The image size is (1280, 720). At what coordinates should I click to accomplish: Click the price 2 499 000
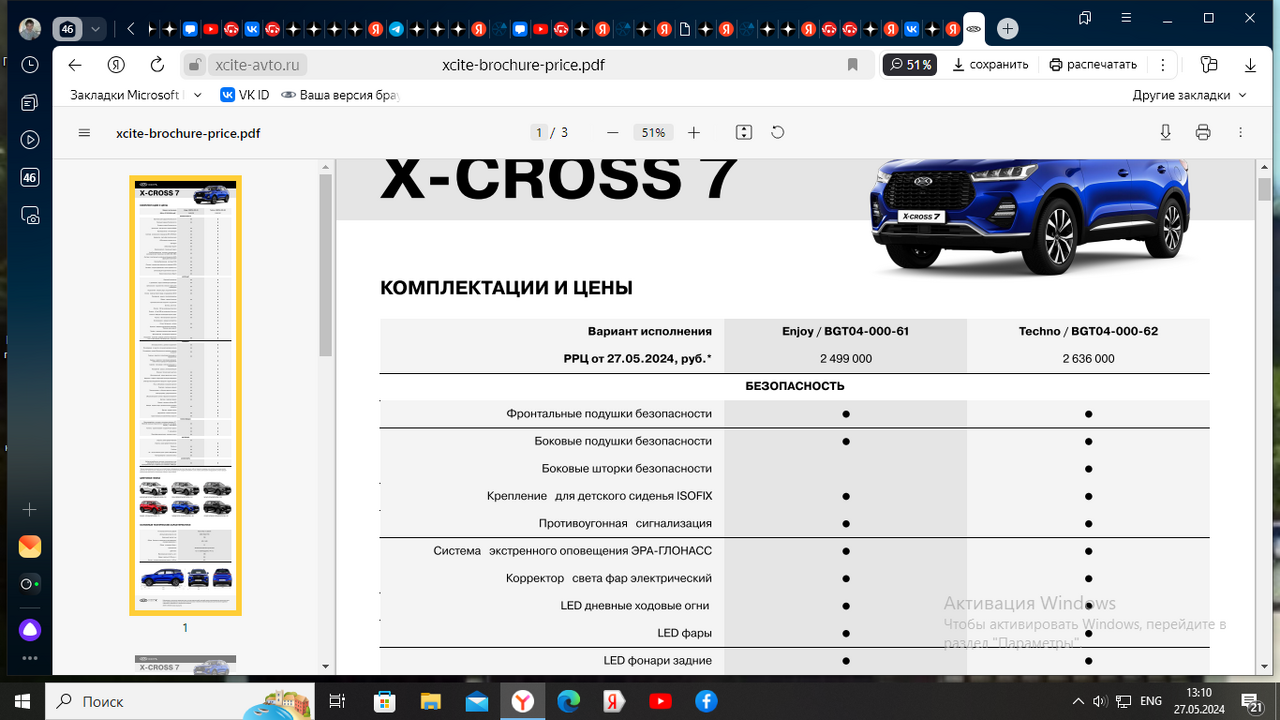[x=845, y=358]
